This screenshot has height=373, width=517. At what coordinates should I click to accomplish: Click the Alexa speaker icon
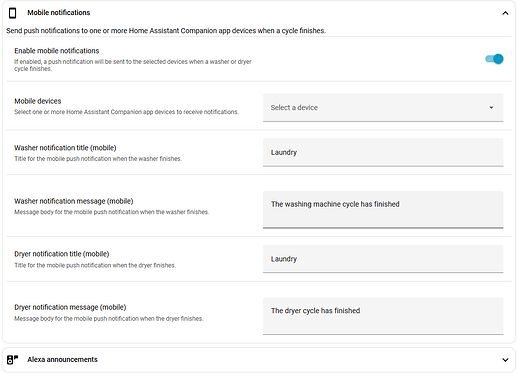tap(12, 360)
